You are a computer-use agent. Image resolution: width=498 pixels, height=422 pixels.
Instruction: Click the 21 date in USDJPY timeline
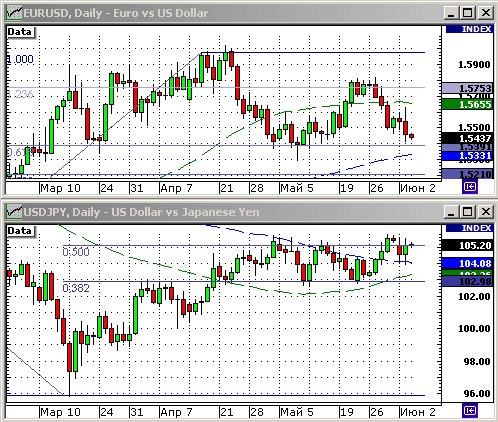click(227, 412)
